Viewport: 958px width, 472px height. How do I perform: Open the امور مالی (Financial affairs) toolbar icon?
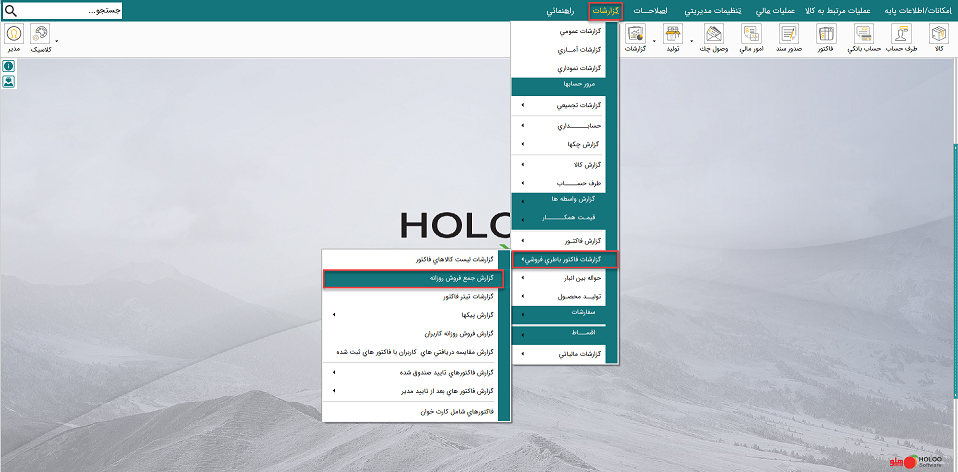click(751, 37)
